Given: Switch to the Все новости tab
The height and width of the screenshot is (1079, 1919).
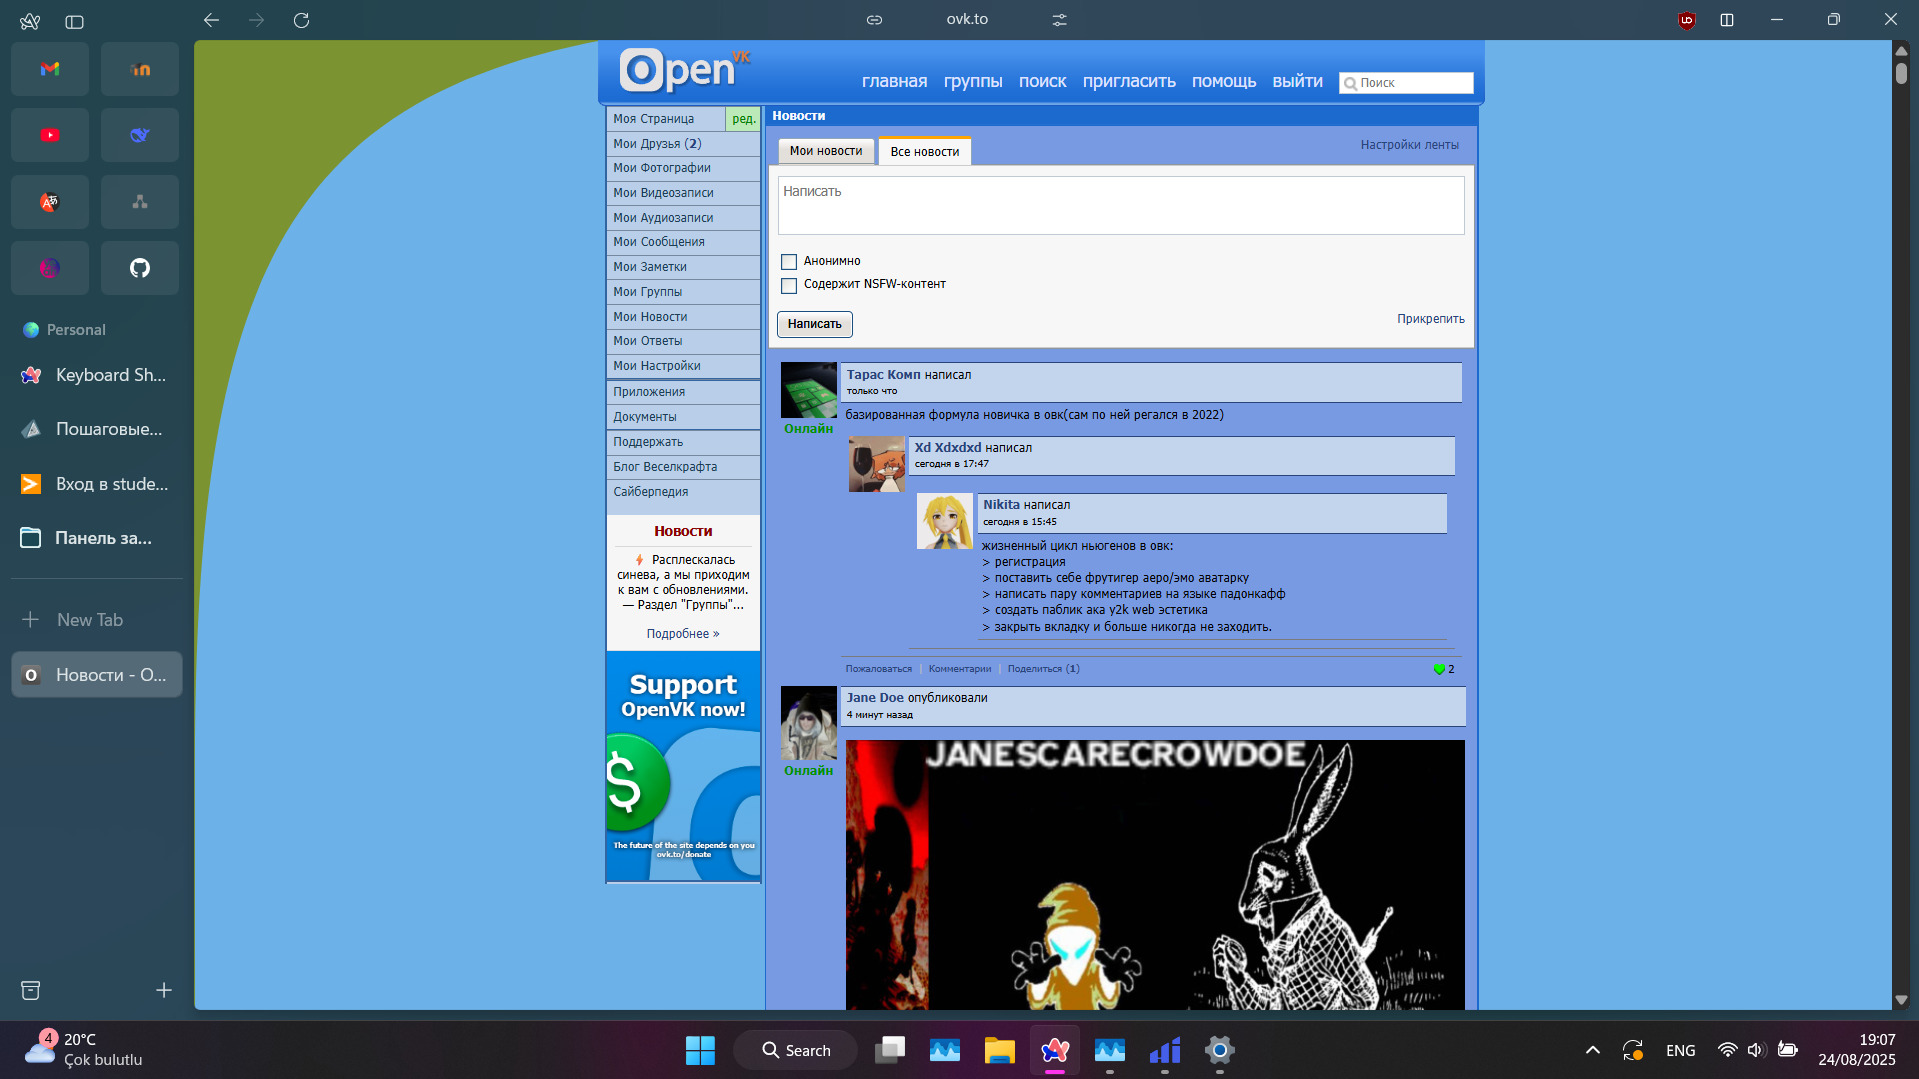Looking at the screenshot, I should (x=924, y=152).
